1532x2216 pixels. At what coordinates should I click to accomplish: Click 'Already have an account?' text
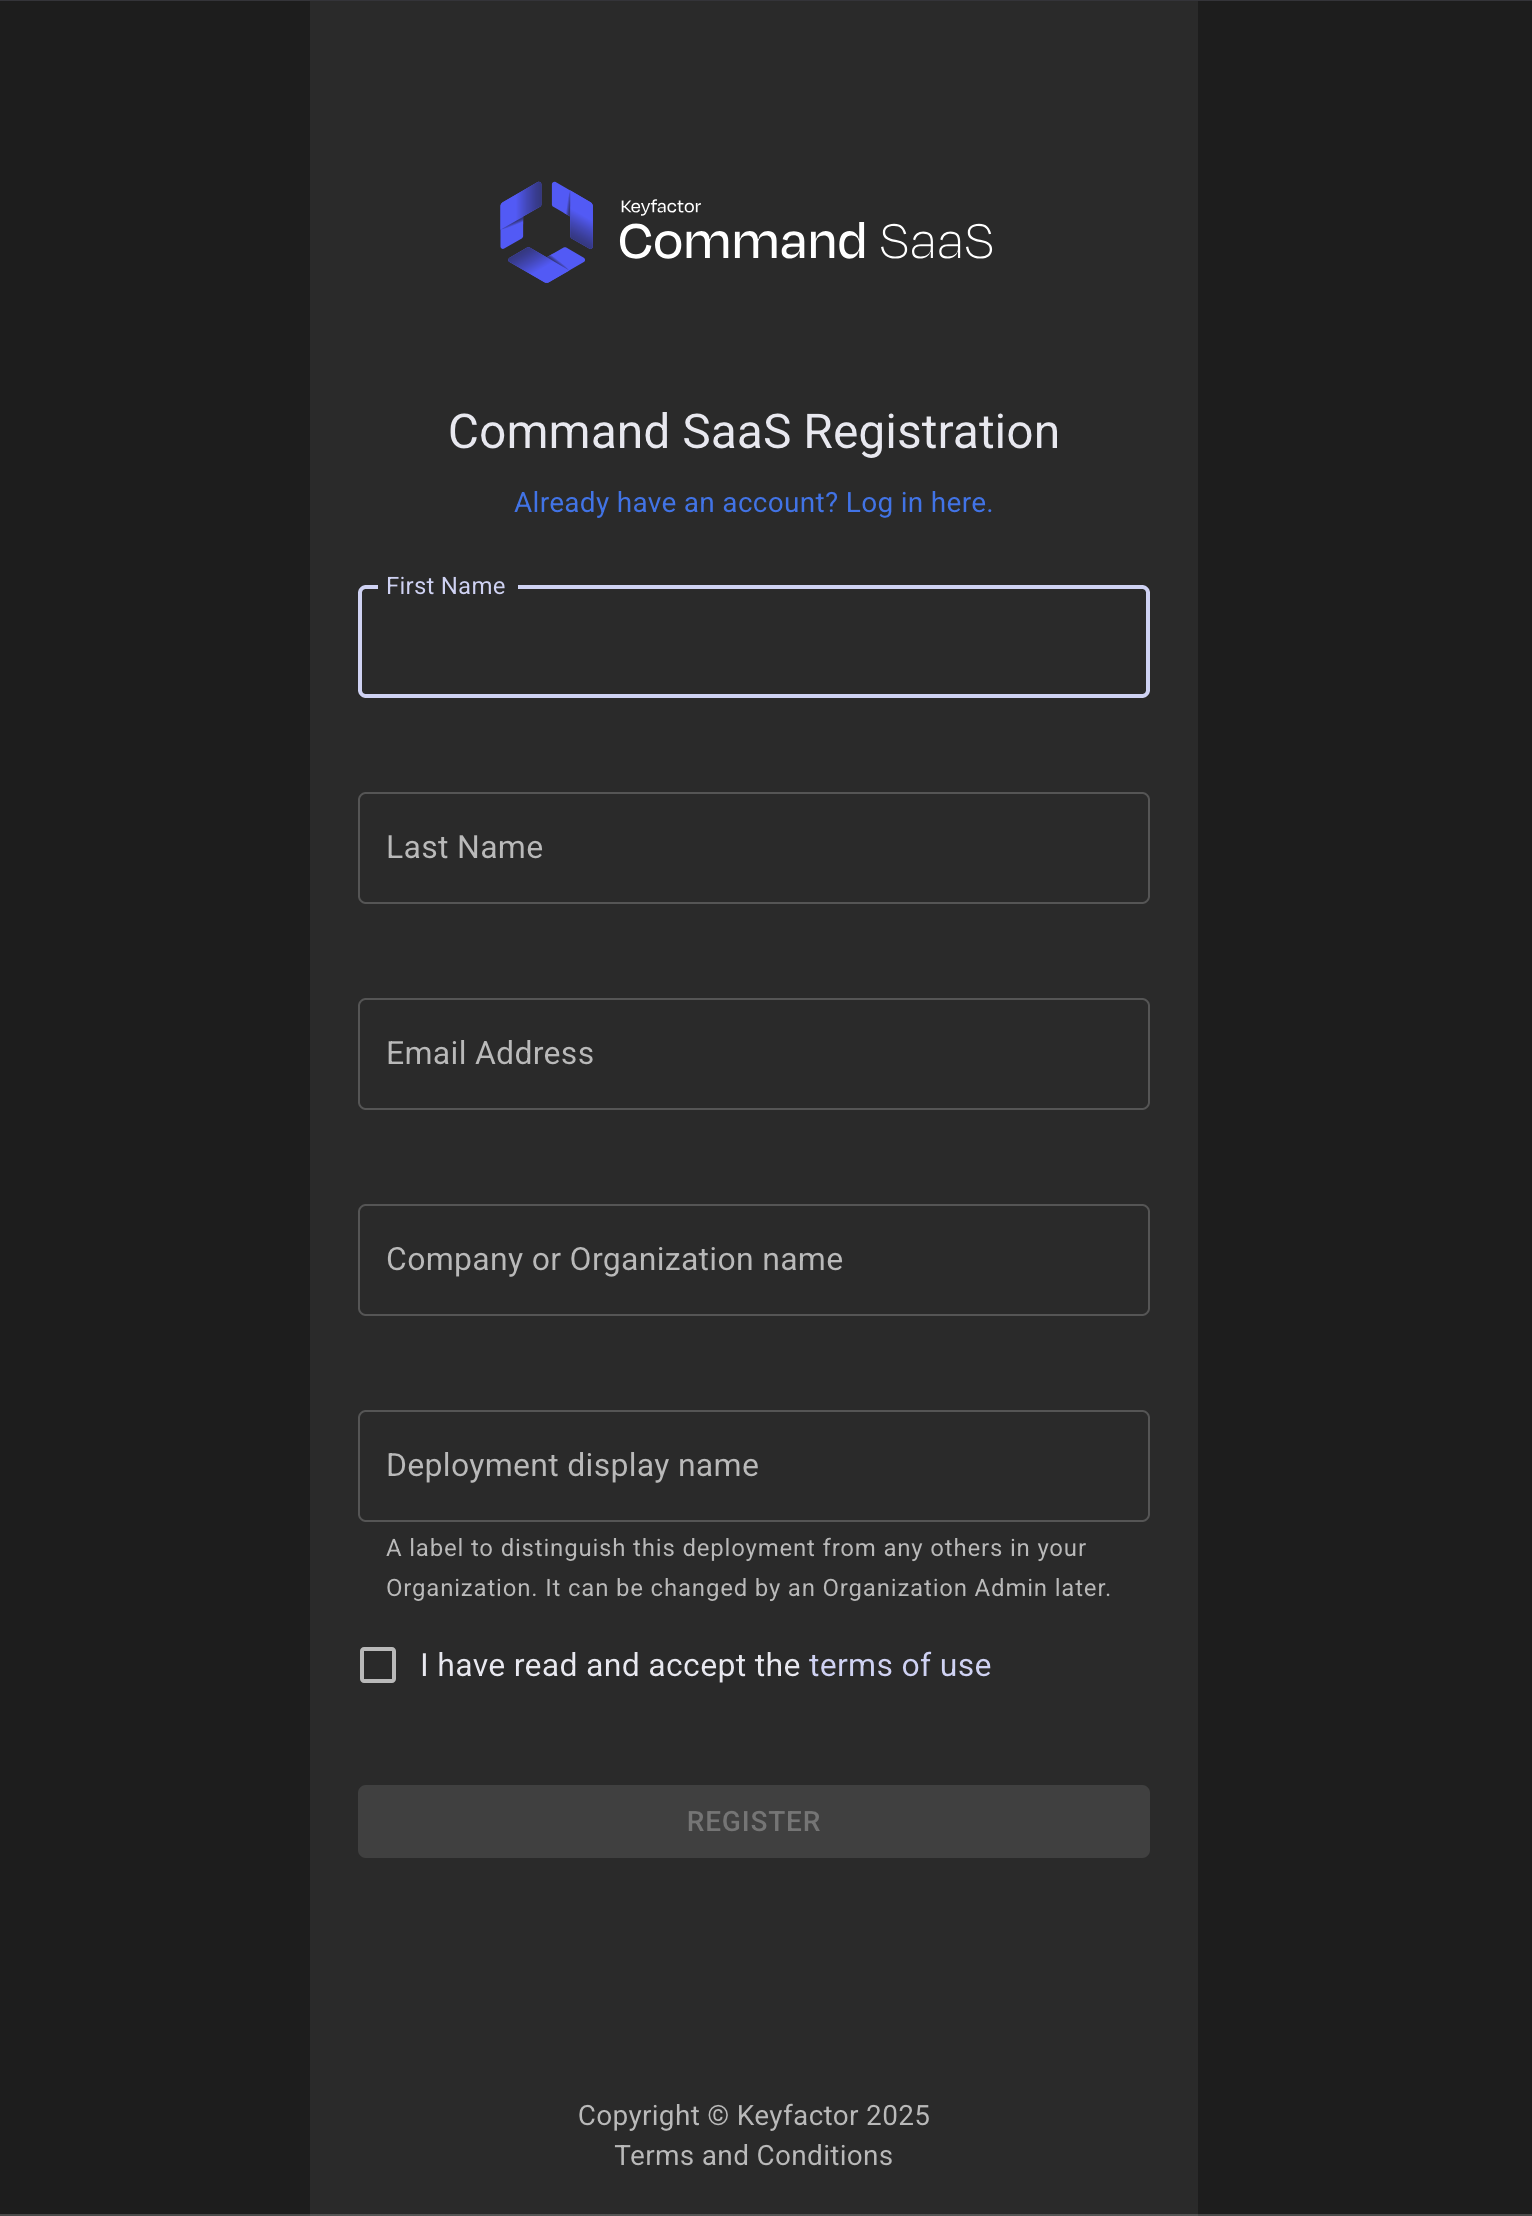pyautogui.click(x=676, y=502)
